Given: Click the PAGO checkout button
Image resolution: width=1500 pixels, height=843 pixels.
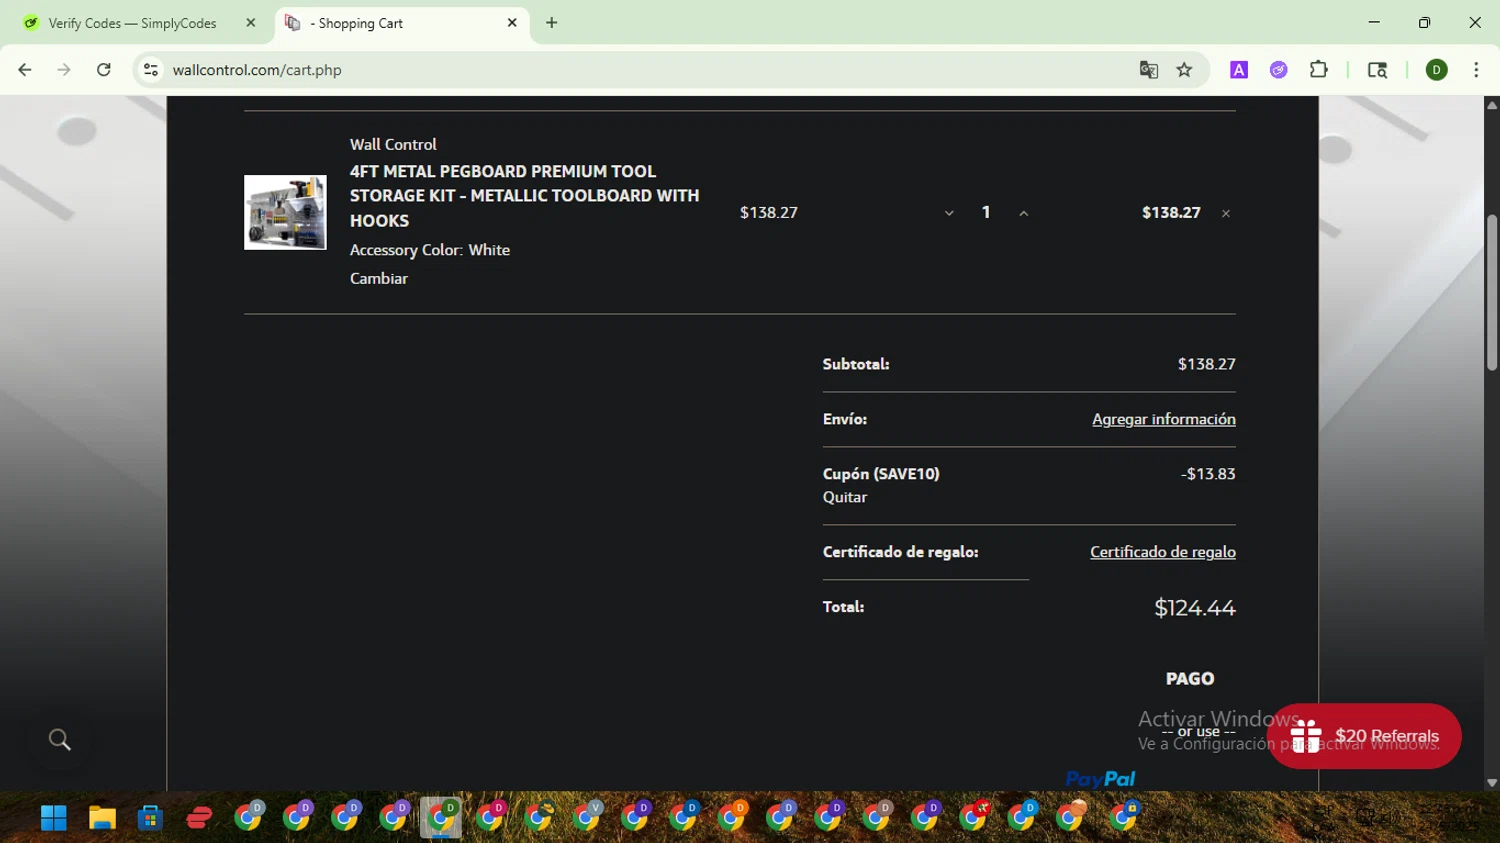Looking at the screenshot, I should 1190,679.
